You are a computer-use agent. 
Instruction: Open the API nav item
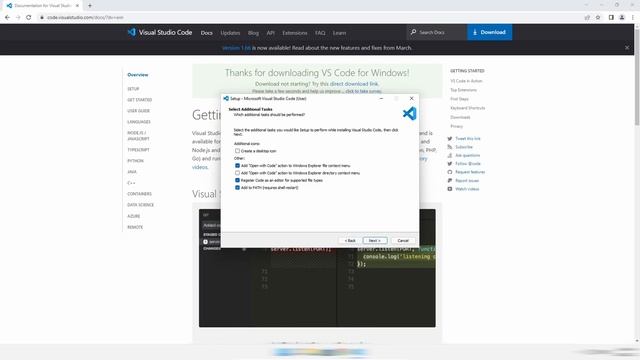pyautogui.click(x=271, y=33)
